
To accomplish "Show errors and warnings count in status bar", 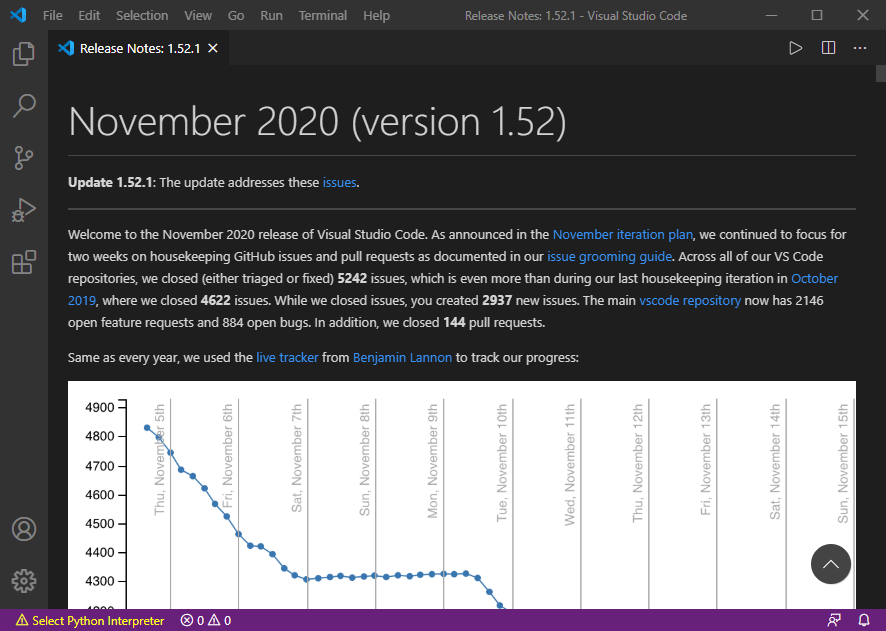I will pos(206,620).
